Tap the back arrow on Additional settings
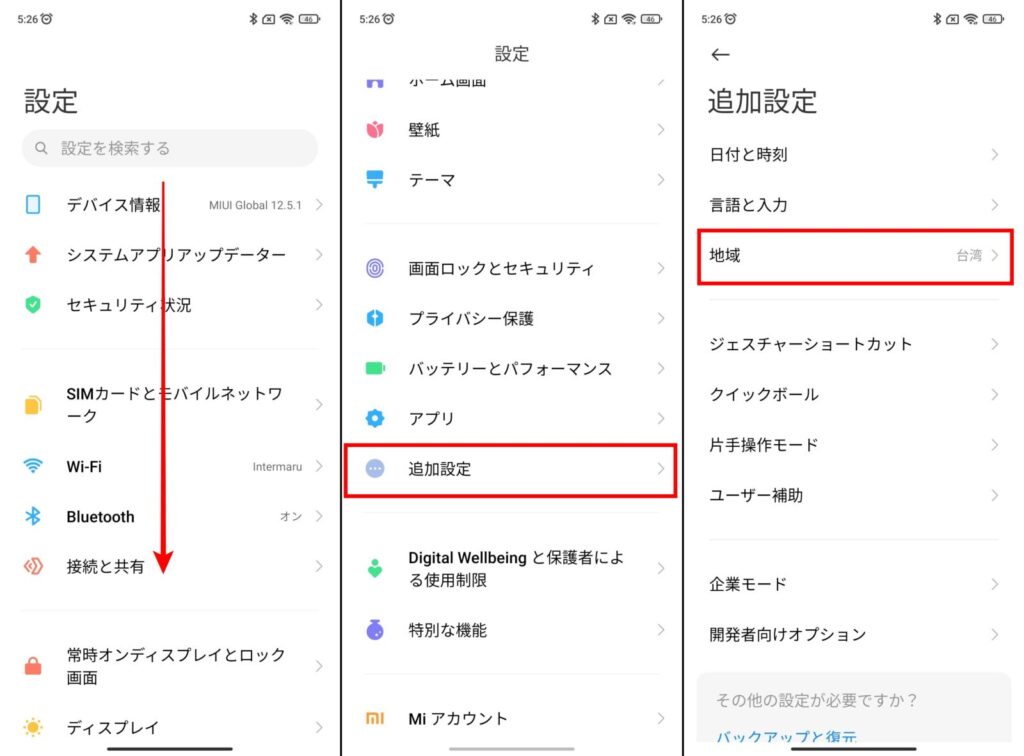 (x=720, y=55)
